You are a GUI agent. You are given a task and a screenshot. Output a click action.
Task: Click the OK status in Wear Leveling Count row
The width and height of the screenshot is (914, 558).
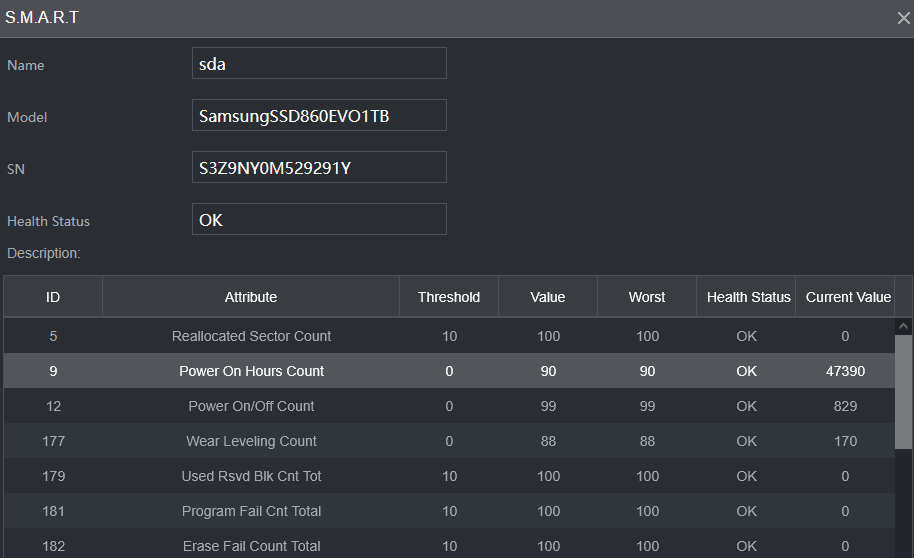746,441
